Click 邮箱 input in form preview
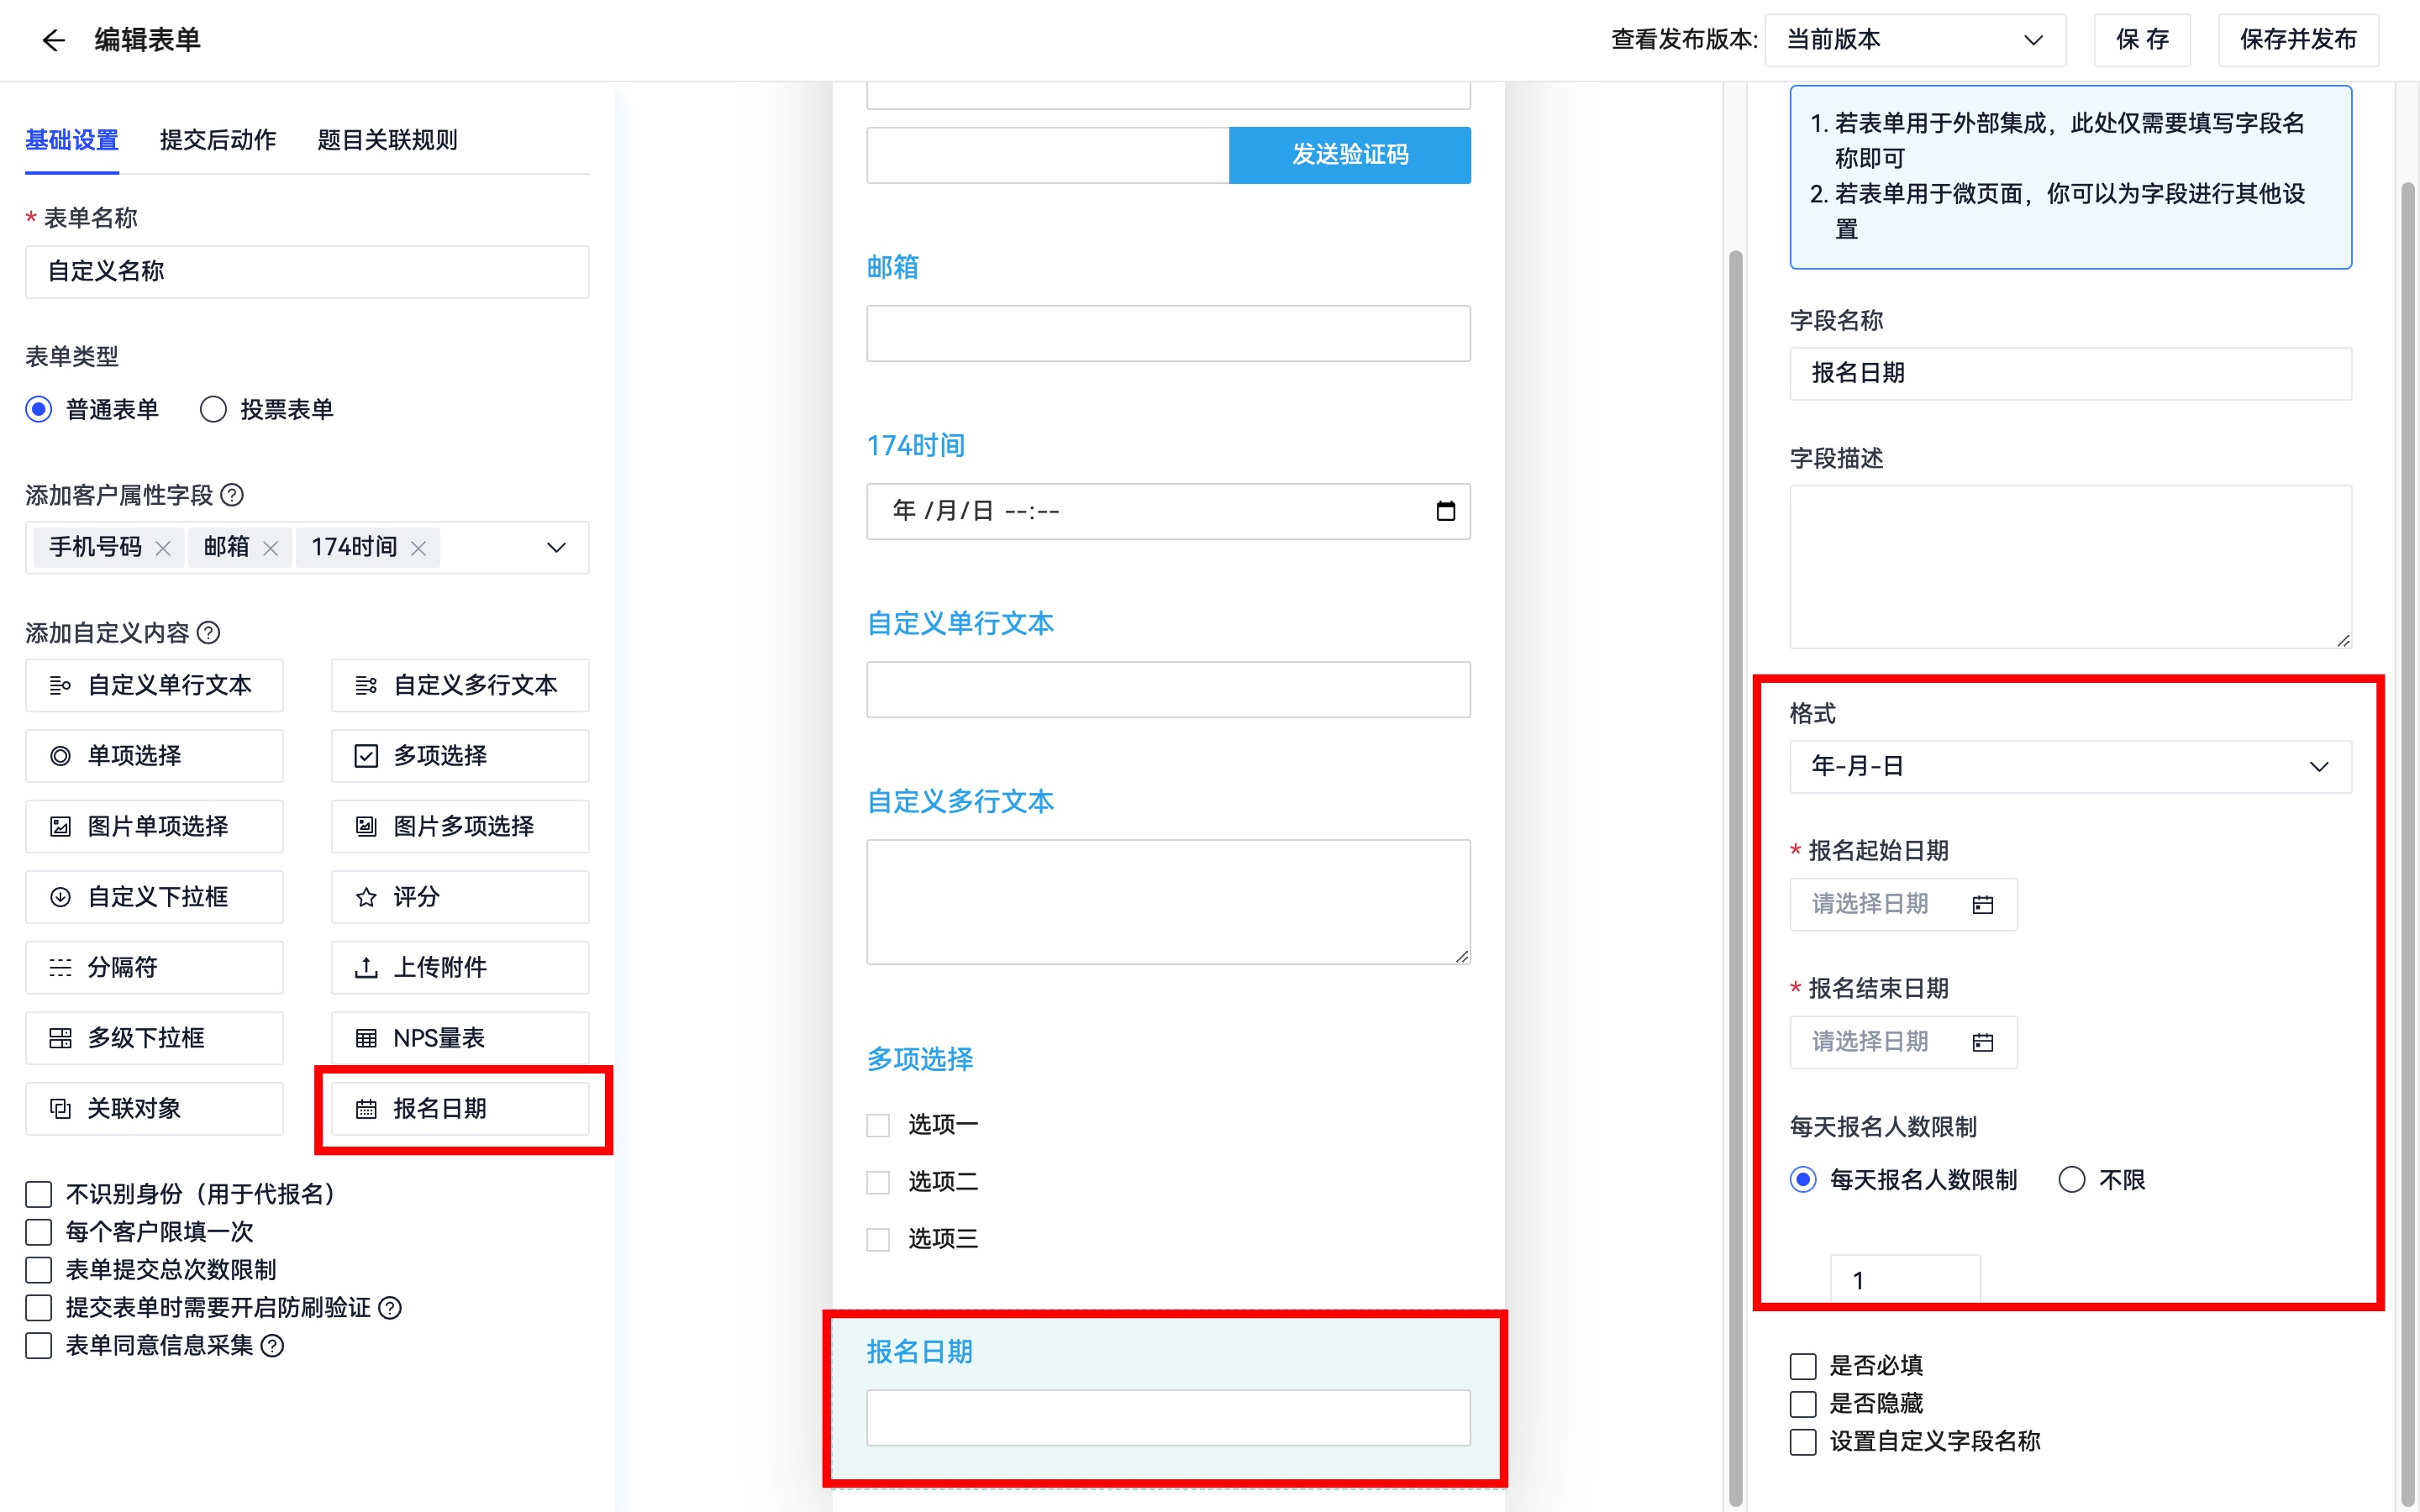This screenshot has height=1512, width=2420. coord(1168,333)
